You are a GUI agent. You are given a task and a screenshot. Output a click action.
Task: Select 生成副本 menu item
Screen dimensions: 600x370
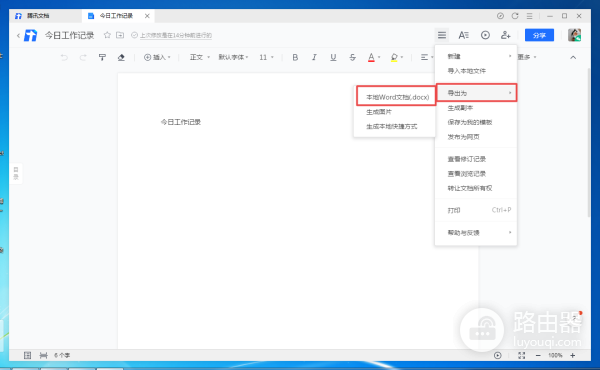pos(476,108)
